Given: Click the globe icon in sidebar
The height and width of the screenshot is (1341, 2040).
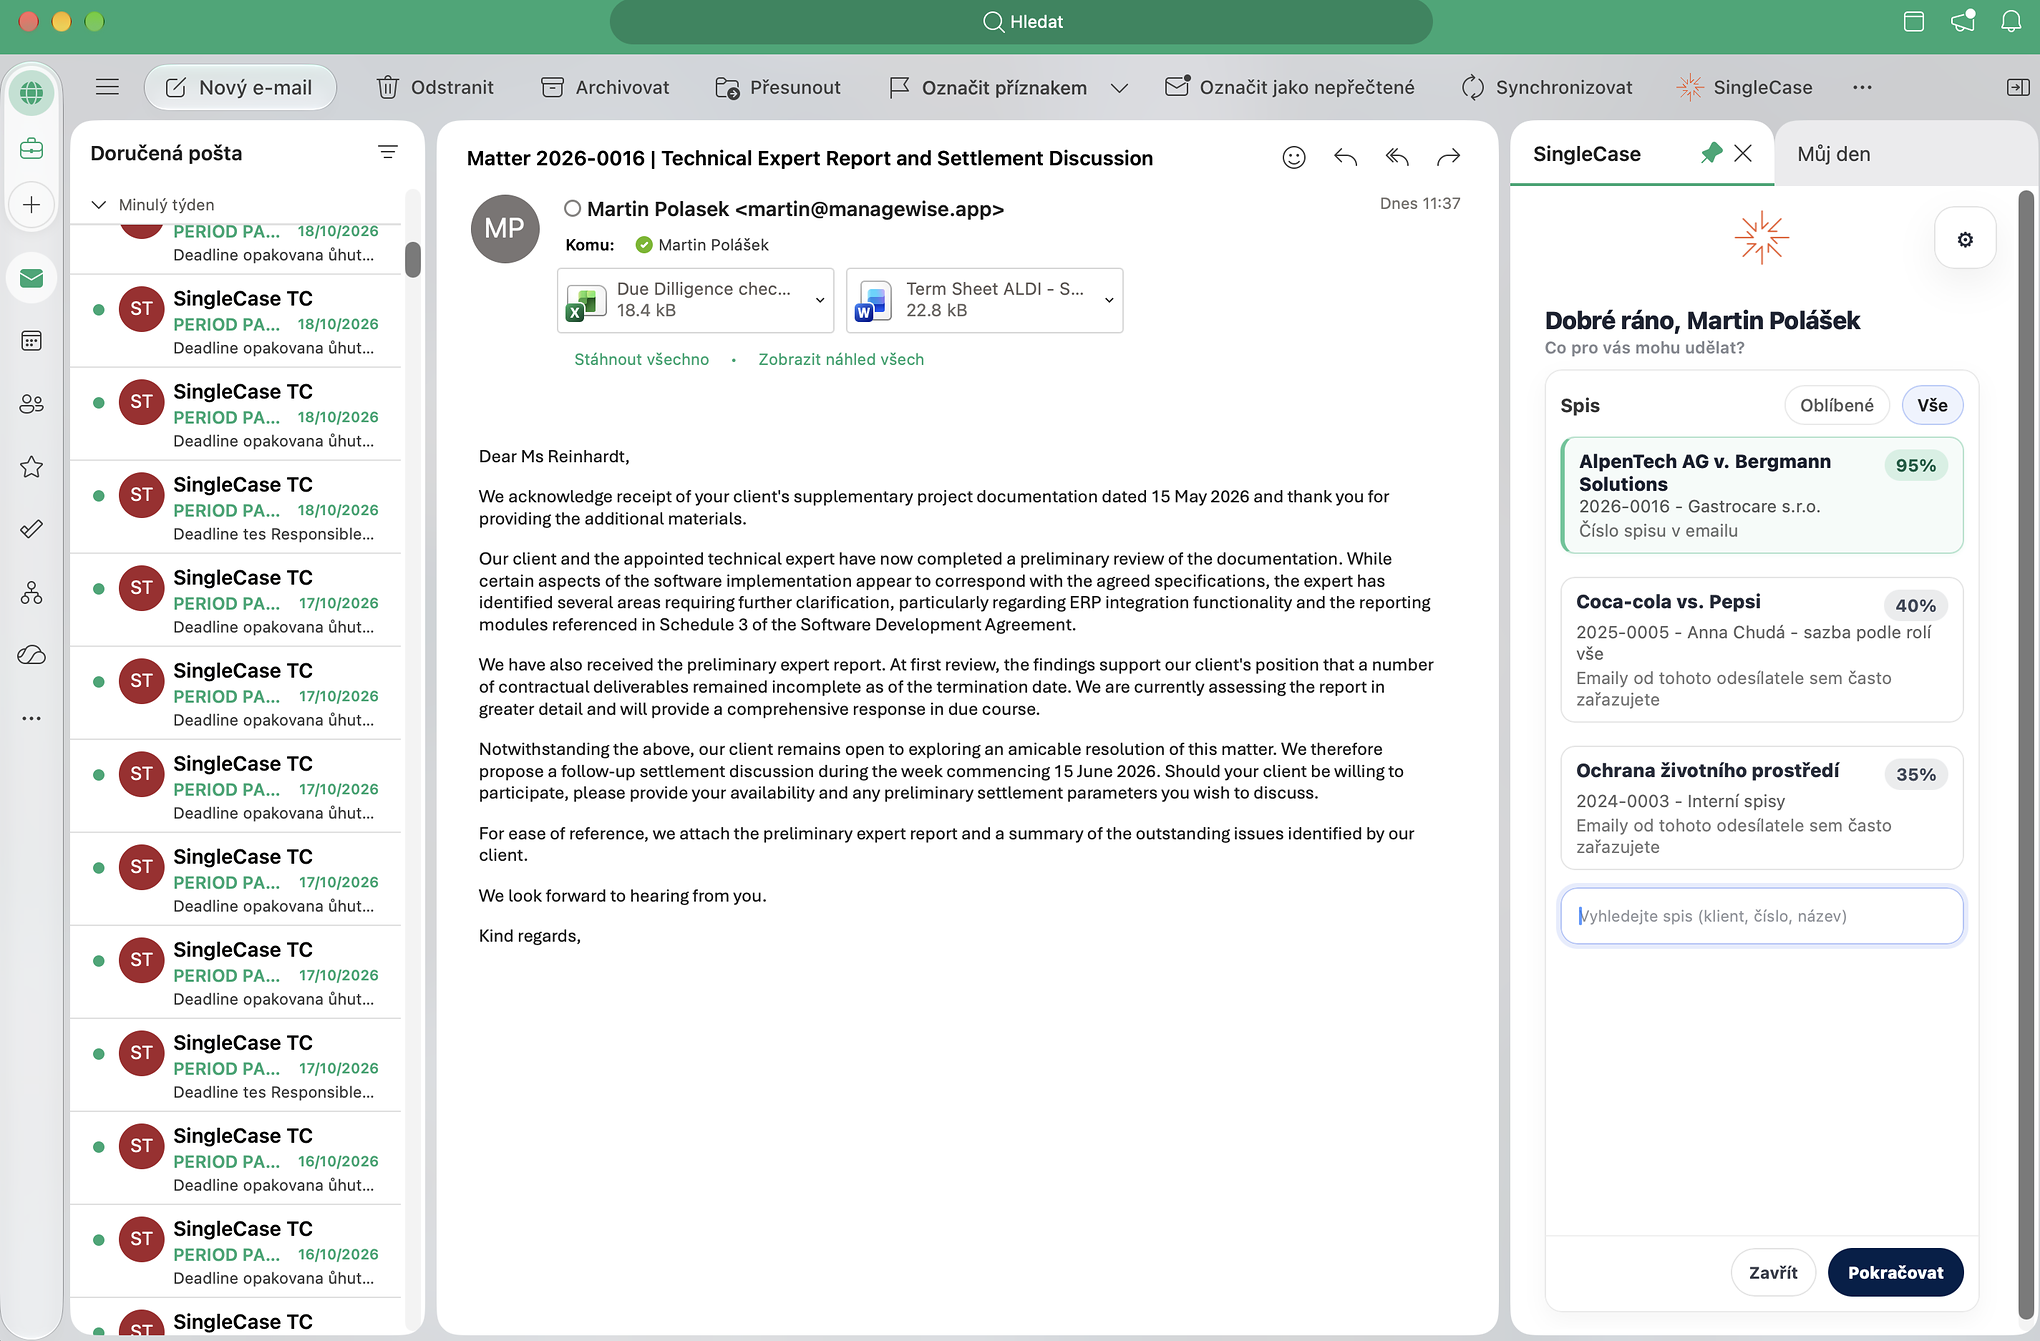Looking at the screenshot, I should coord(32,93).
